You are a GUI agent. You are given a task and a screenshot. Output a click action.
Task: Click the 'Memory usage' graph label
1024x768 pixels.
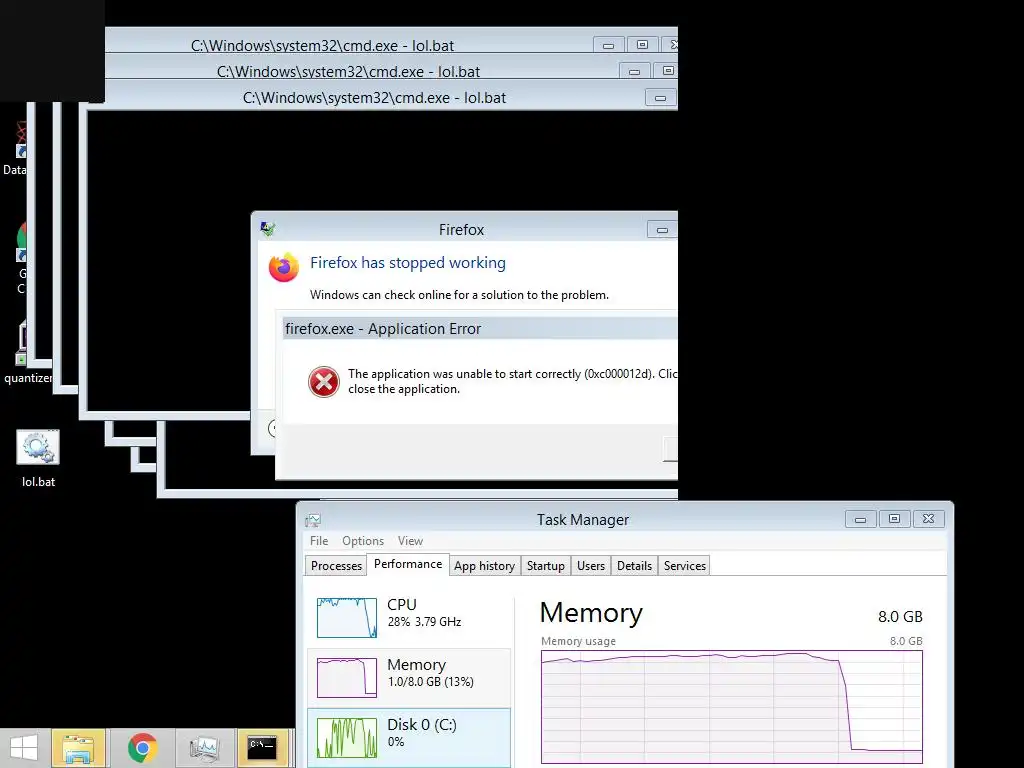578,641
